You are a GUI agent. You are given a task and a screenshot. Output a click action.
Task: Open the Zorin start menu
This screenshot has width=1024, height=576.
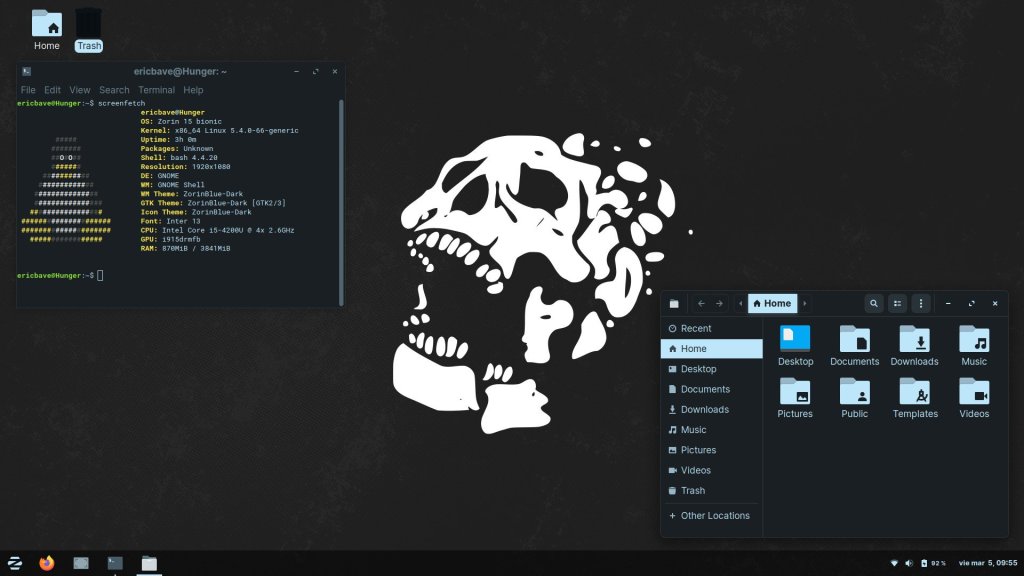coord(15,563)
